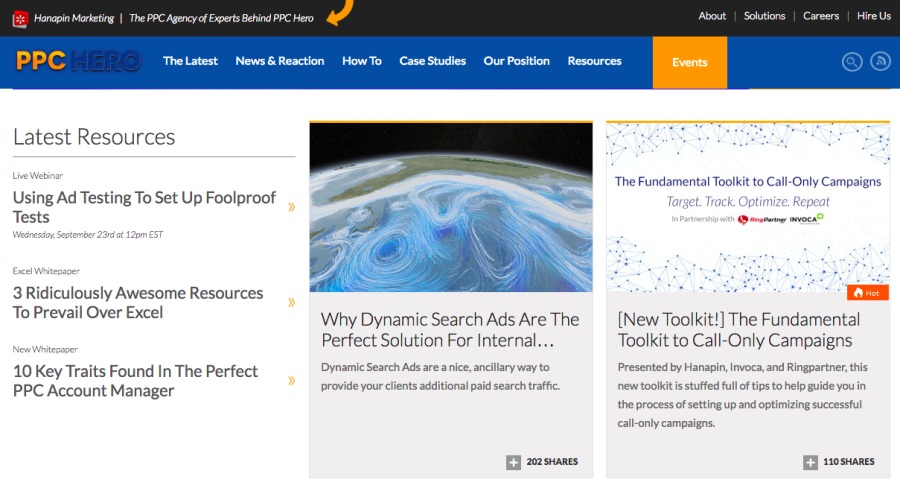The image size is (900, 497).
Task: Open New Toolkit Call-Only Campaigns article title
Action: (x=739, y=329)
